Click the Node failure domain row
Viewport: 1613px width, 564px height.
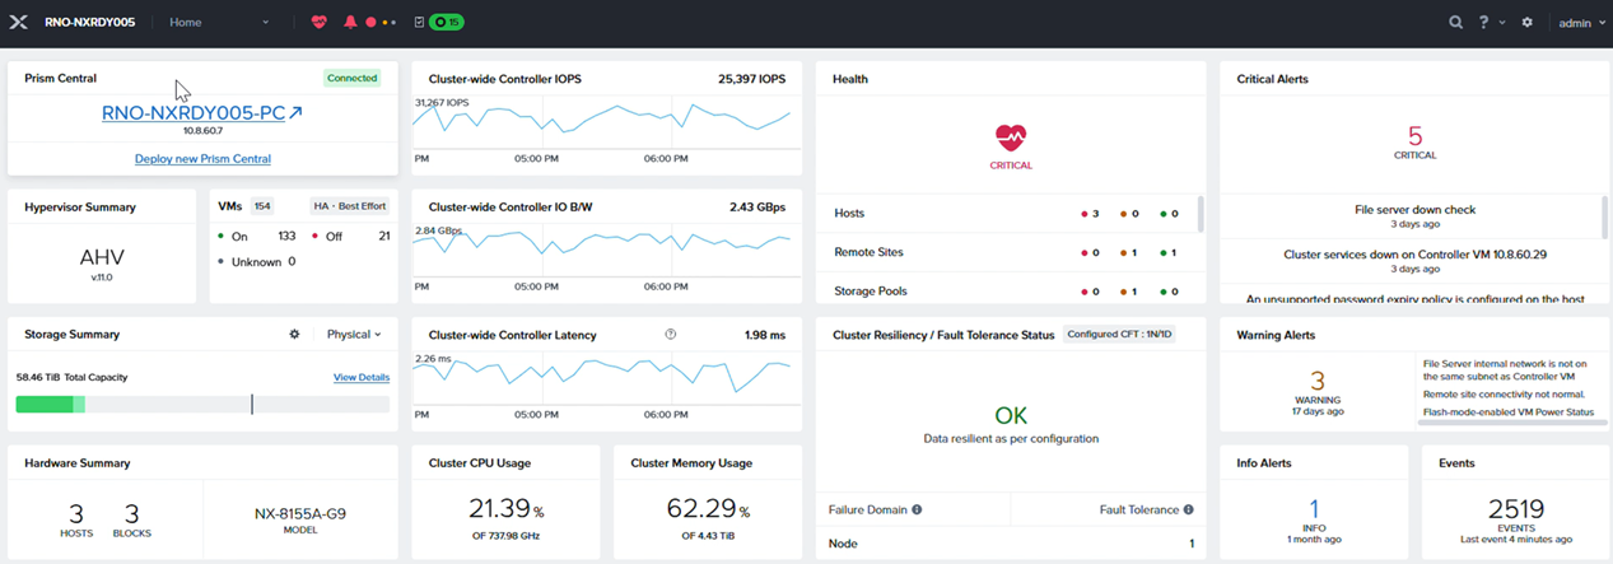(1011, 543)
